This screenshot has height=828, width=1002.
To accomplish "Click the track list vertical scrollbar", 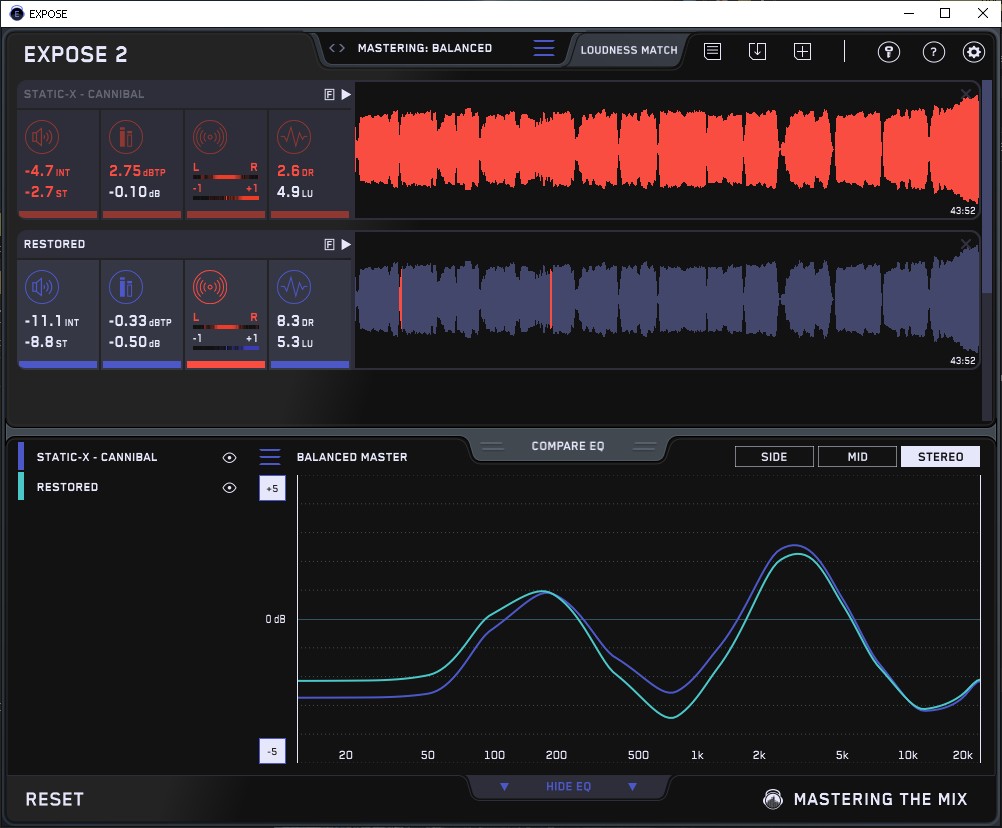I will 987,185.
